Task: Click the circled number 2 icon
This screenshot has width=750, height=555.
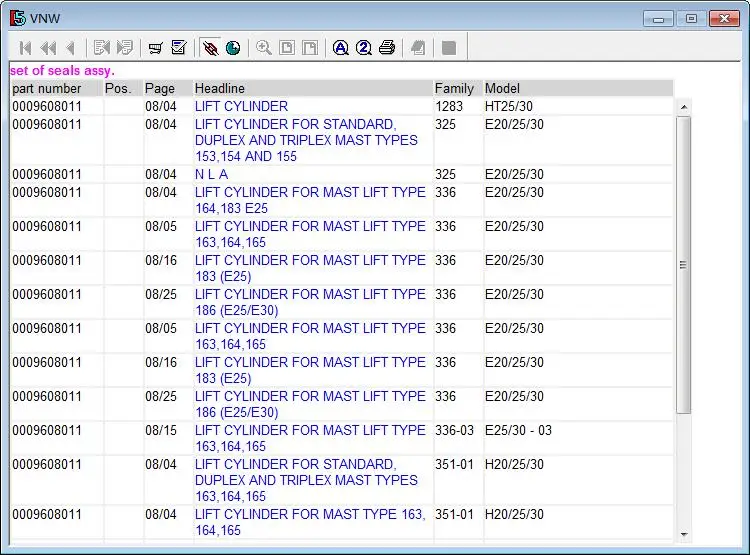Action: point(364,48)
